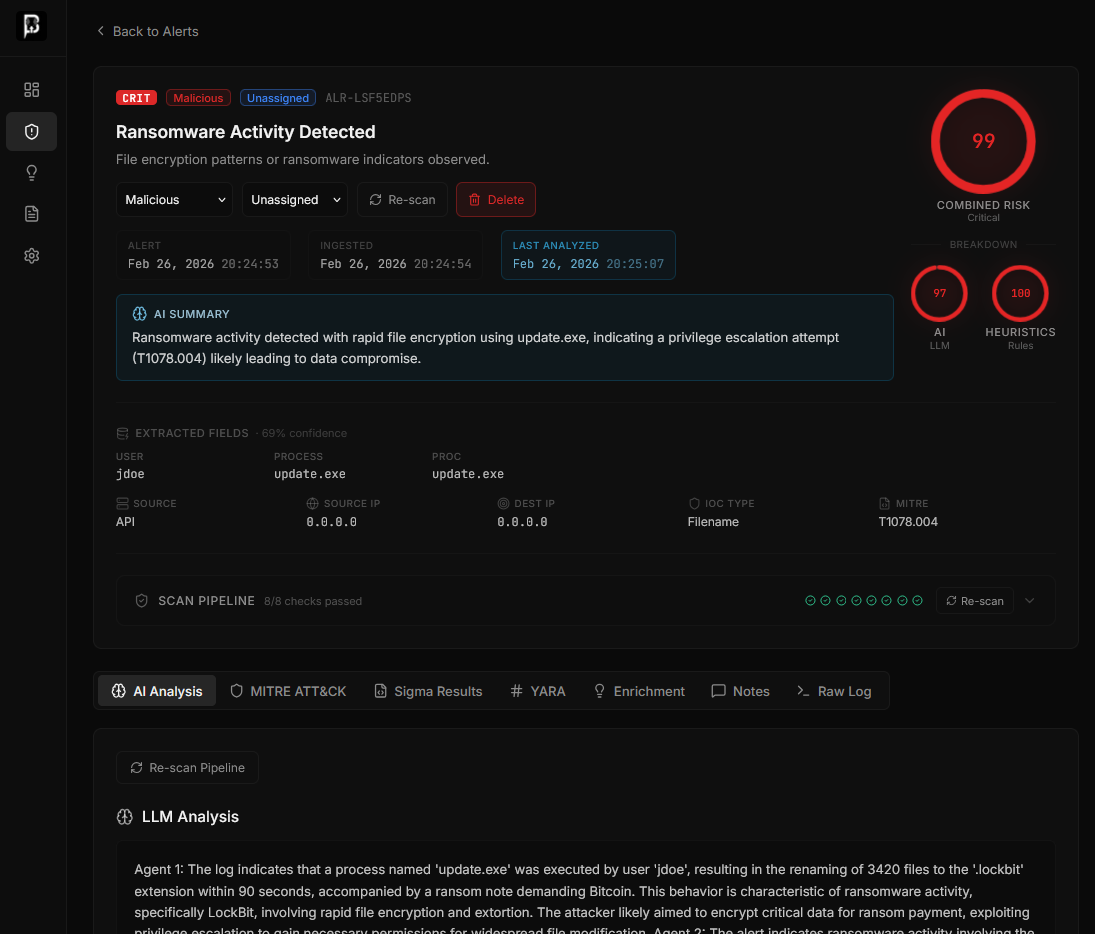Click the red Malicious status badge

coord(198,98)
